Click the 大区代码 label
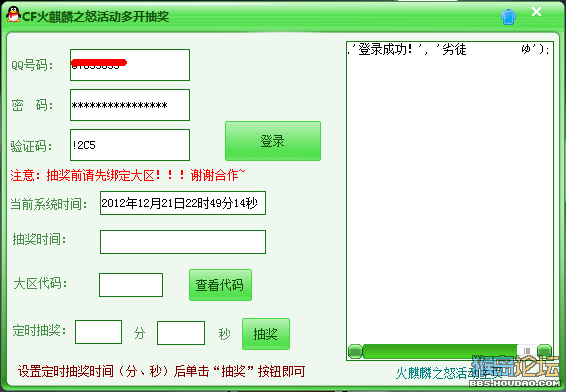 (x=40, y=283)
